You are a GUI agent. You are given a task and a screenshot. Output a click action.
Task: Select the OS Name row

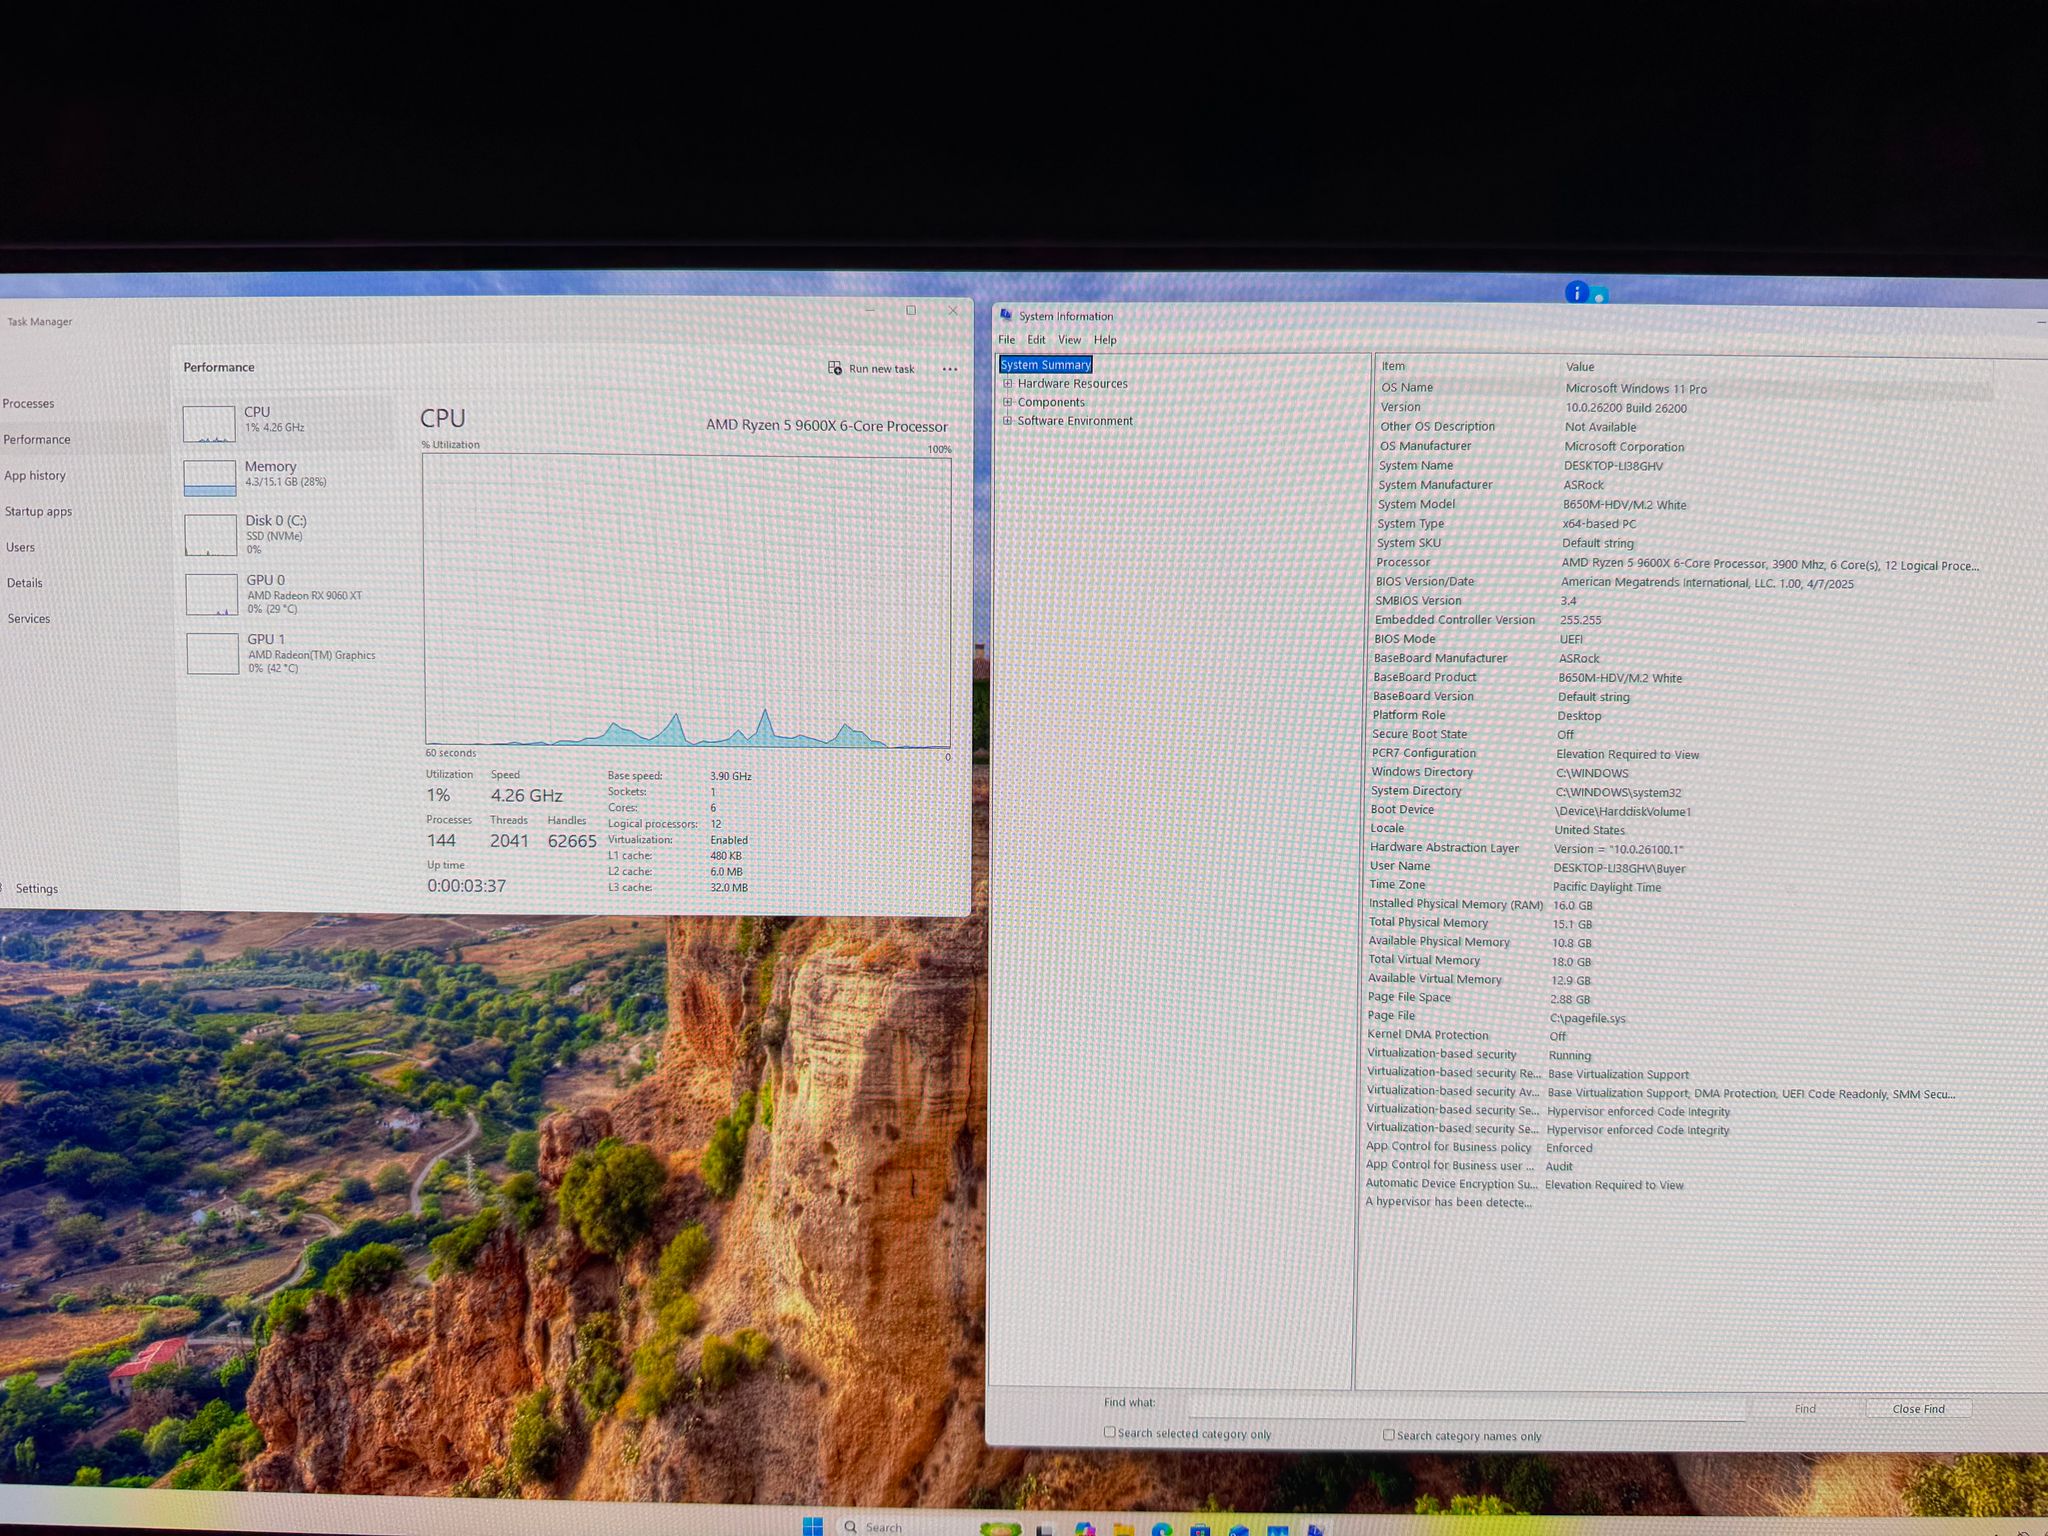click(x=1686, y=388)
